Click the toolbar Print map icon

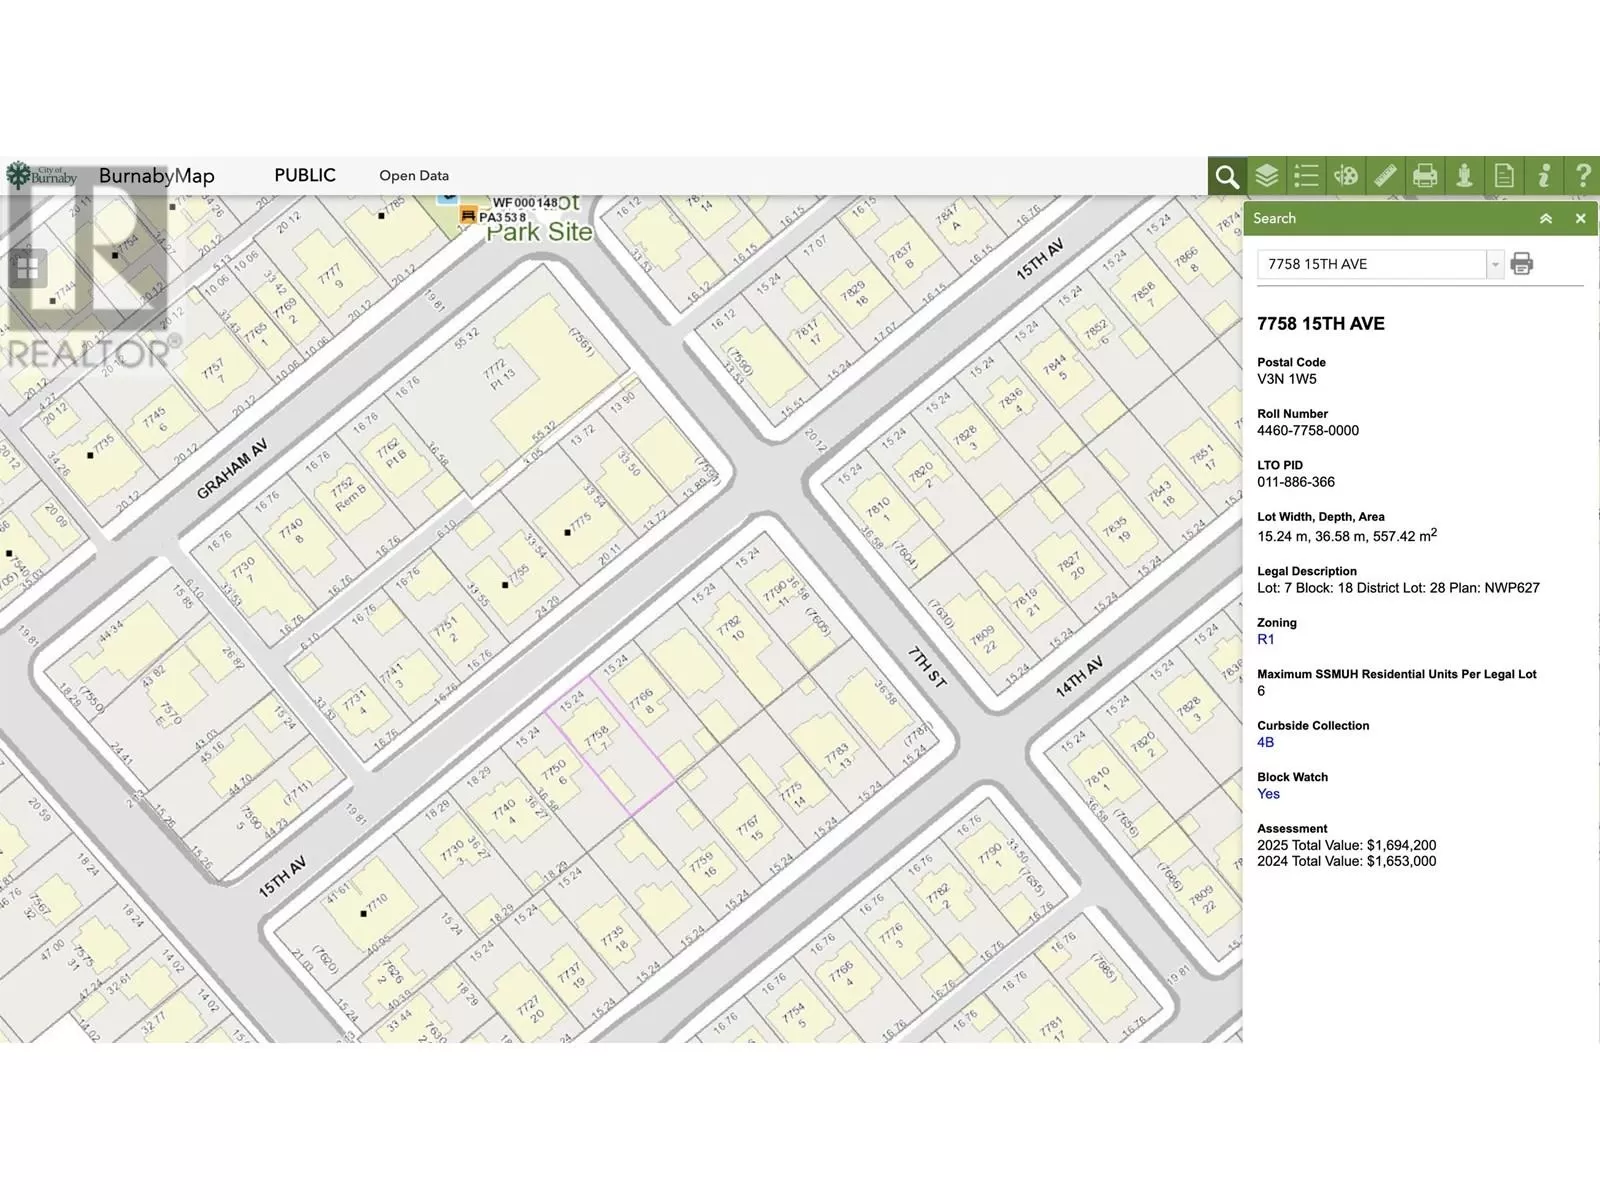pyautogui.click(x=1425, y=177)
